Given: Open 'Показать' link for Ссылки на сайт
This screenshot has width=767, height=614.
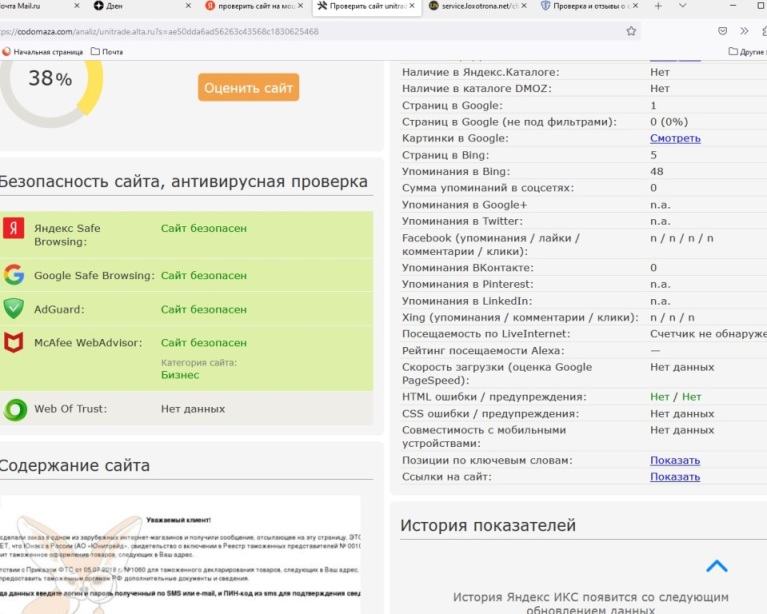Looking at the screenshot, I should click(675, 477).
